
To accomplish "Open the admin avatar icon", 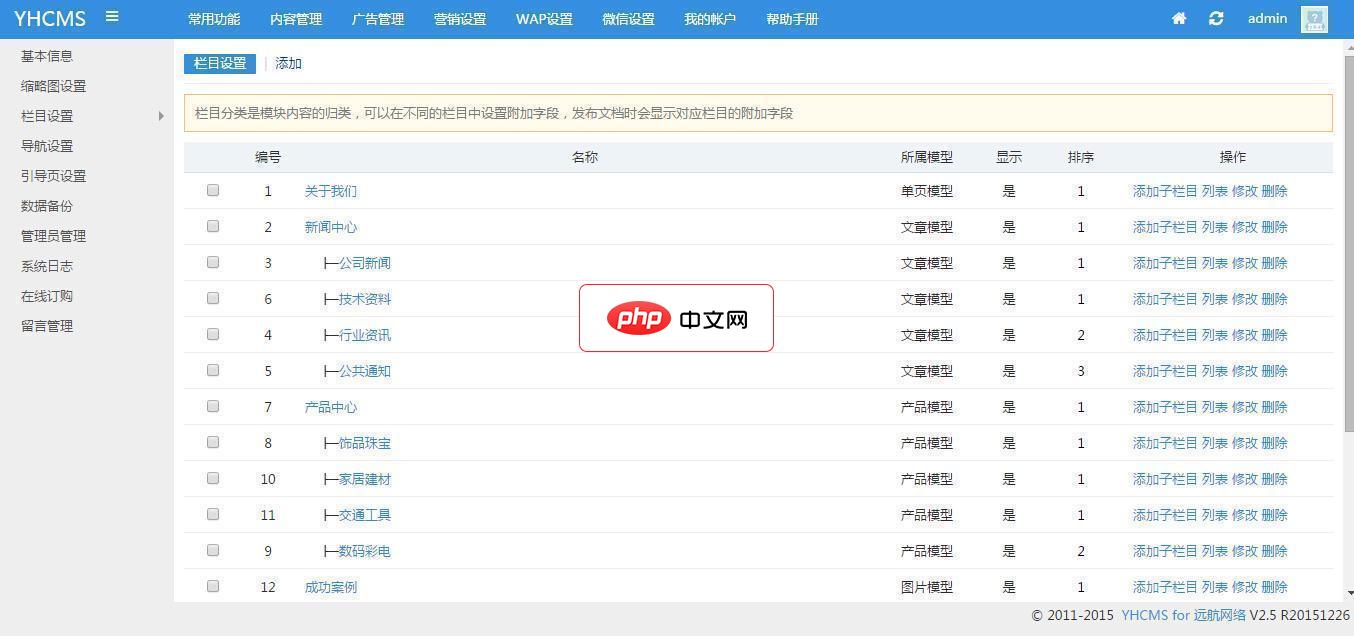I will 1313,18.
